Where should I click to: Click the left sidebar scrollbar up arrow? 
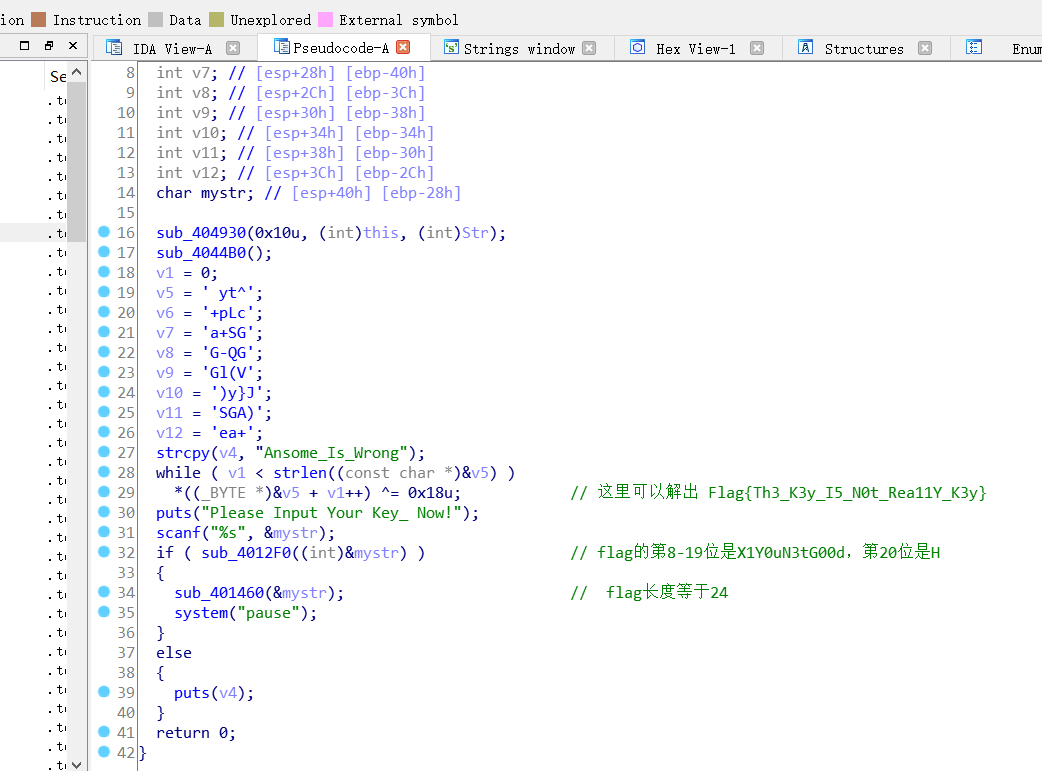(x=78, y=71)
